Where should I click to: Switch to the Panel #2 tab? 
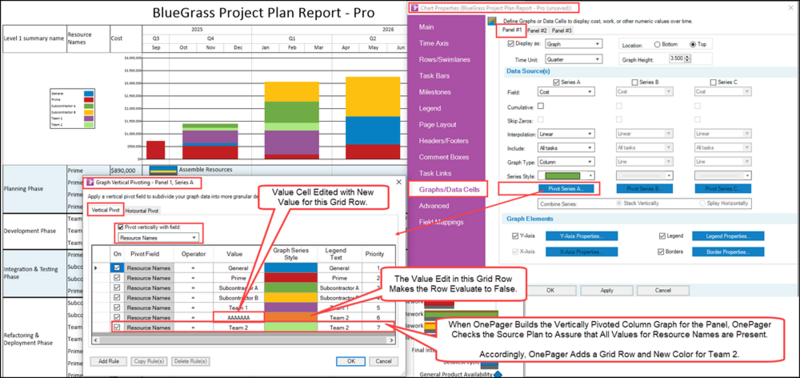[x=538, y=31]
